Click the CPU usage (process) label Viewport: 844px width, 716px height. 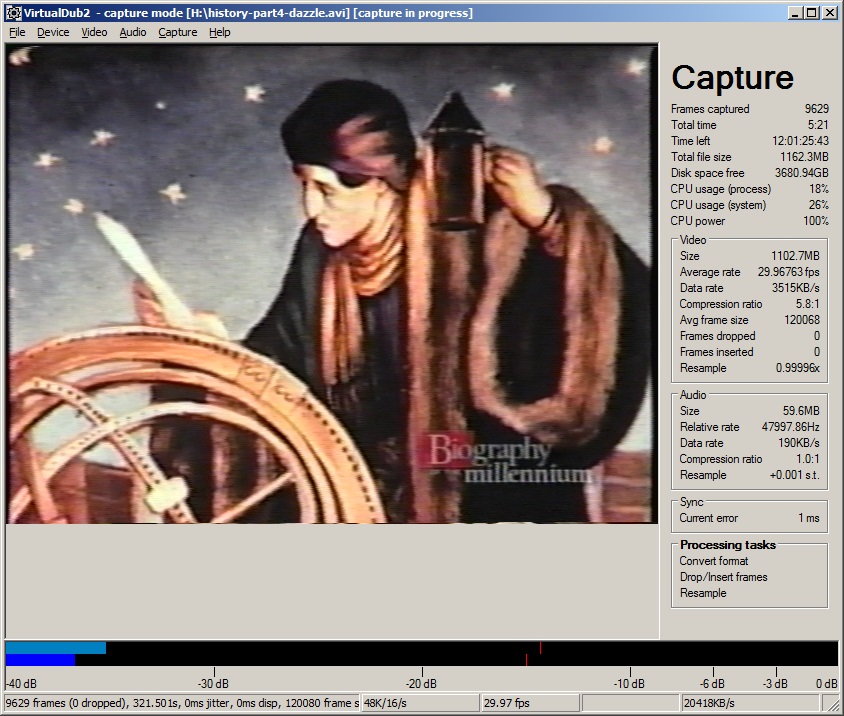pyautogui.click(x=720, y=189)
